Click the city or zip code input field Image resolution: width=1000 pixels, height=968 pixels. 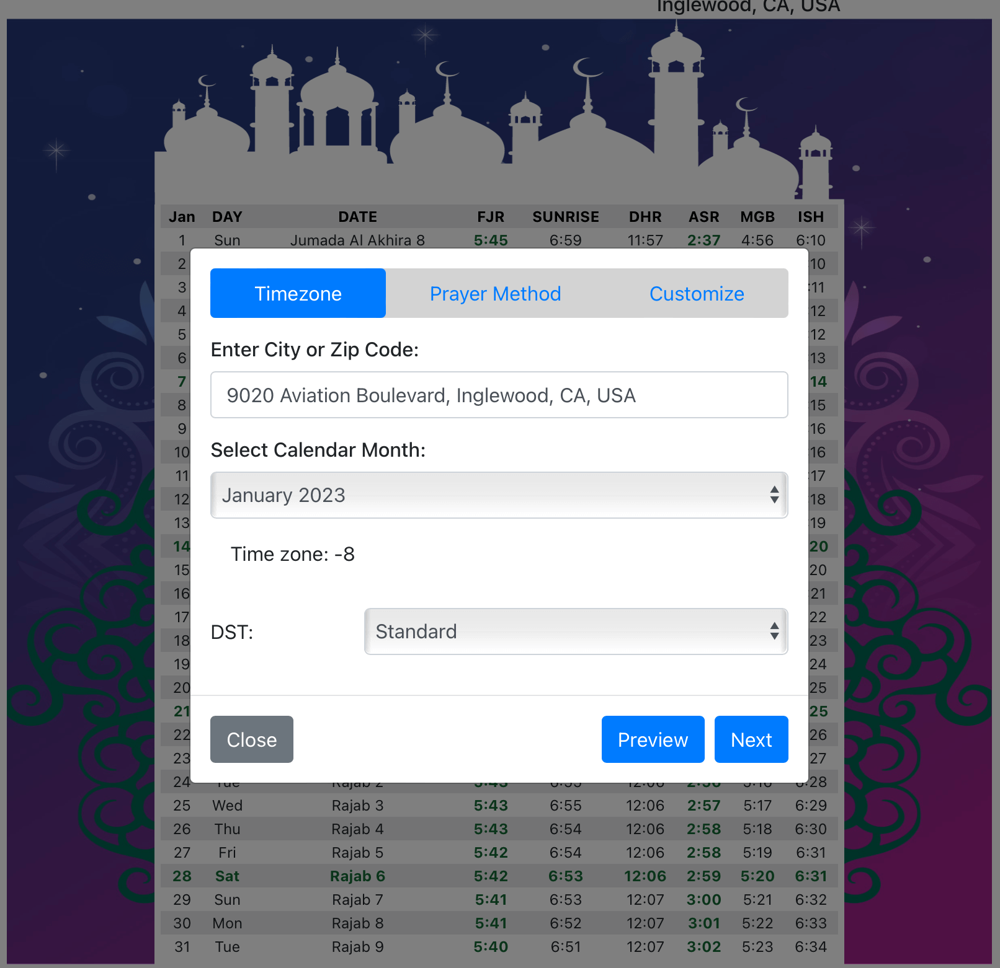point(499,395)
